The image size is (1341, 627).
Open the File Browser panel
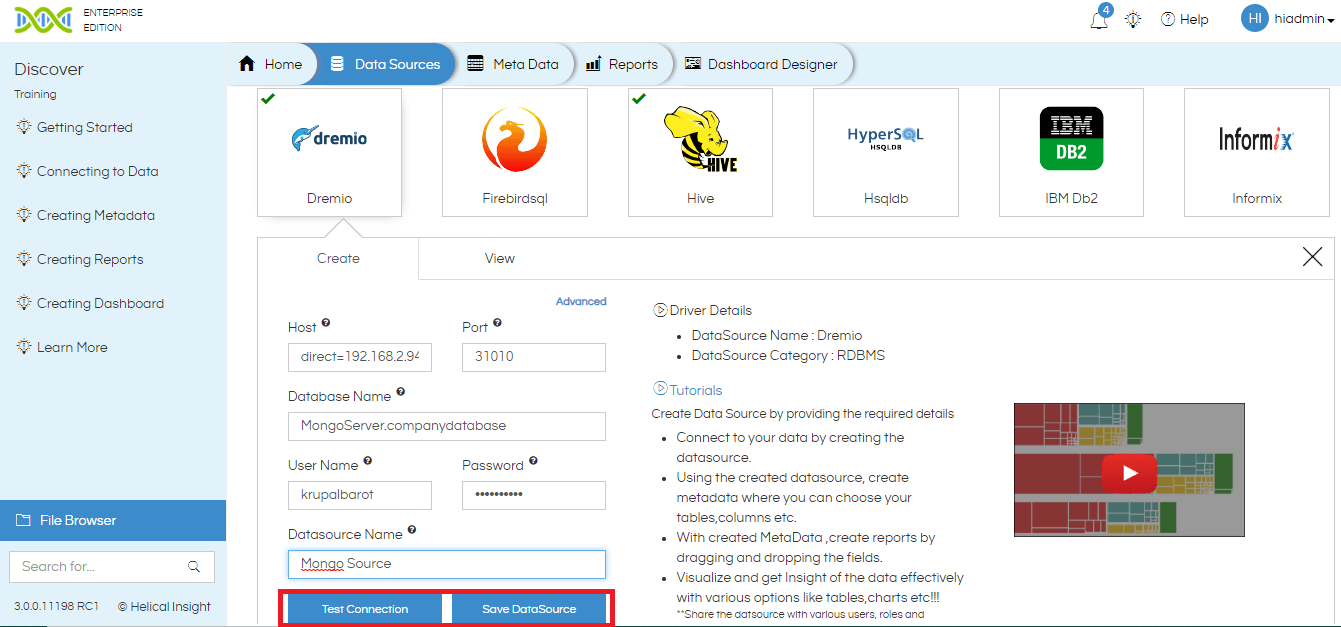click(x=113, y=520)
